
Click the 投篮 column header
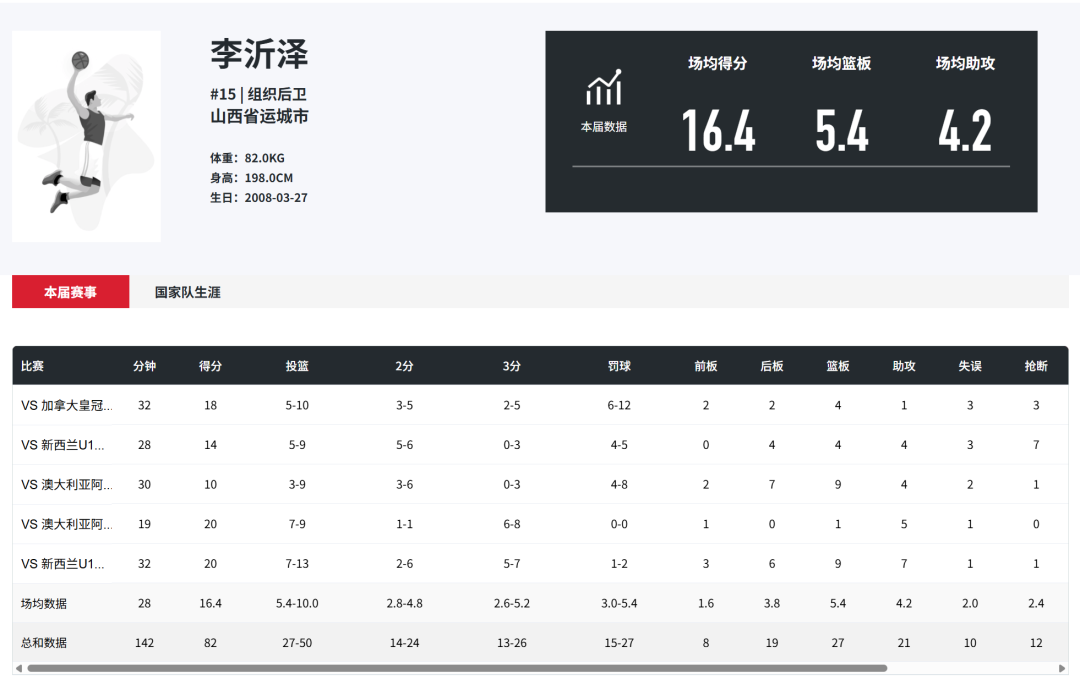(x=297, y=366)
